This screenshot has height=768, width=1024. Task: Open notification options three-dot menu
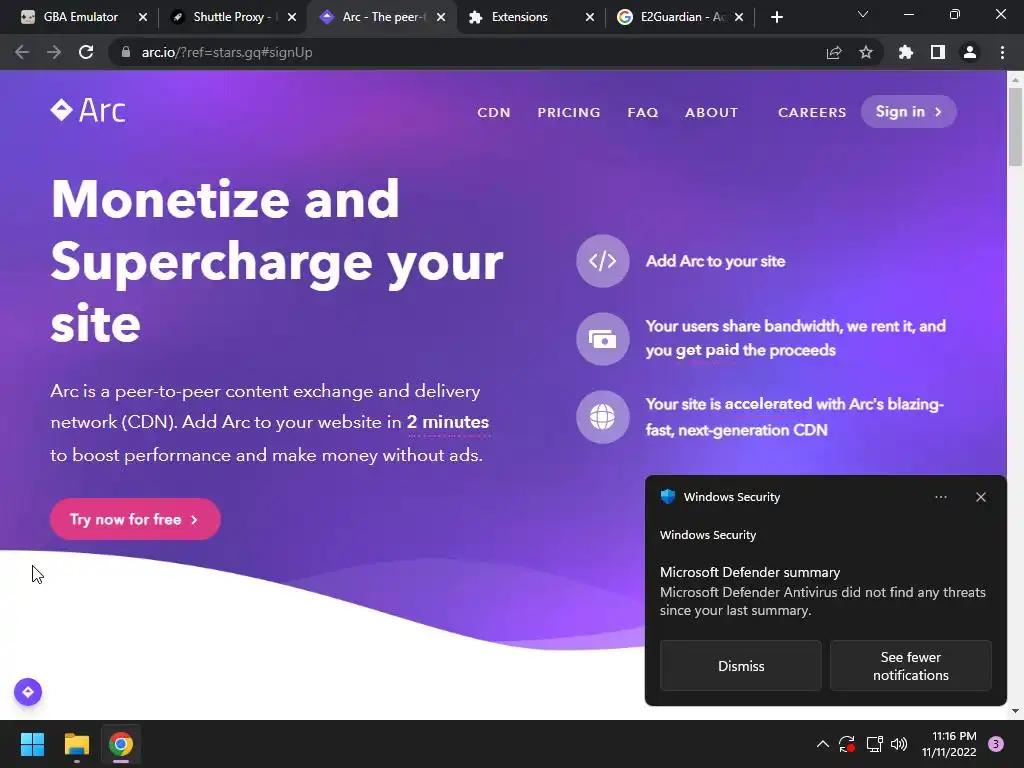[x=941, y=497]
